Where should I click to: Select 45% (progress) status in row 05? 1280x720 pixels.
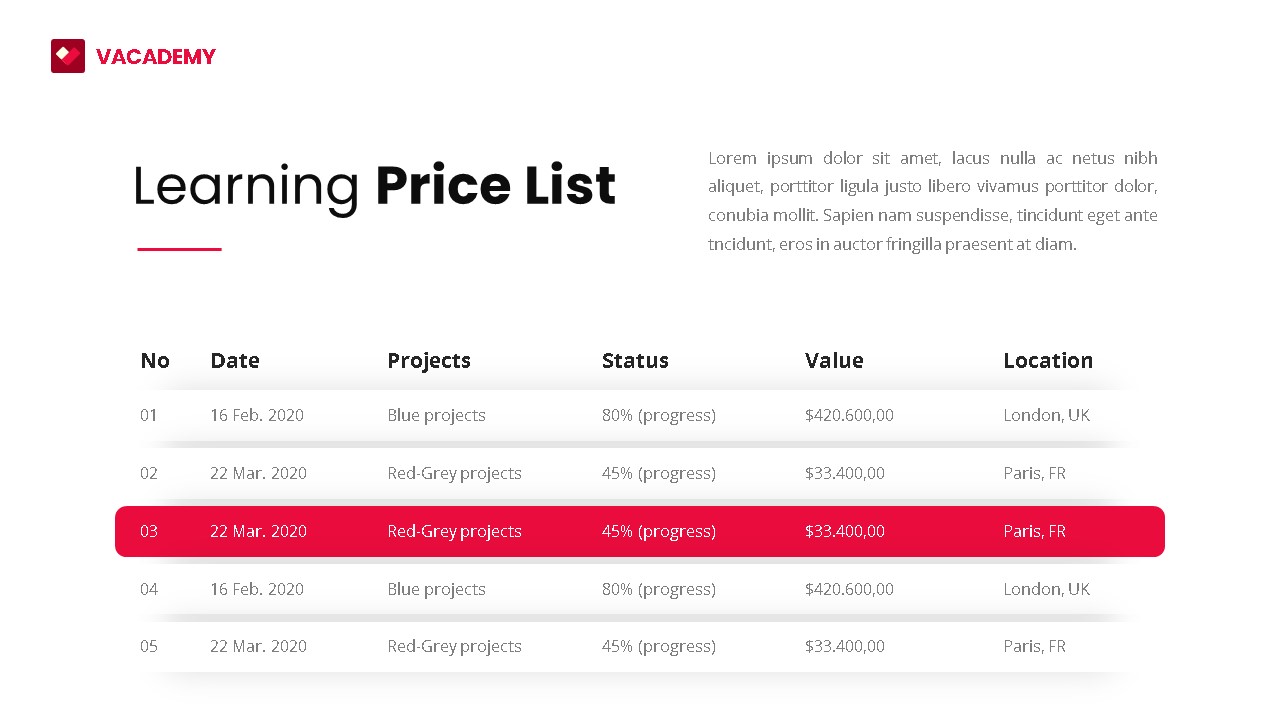658,646
